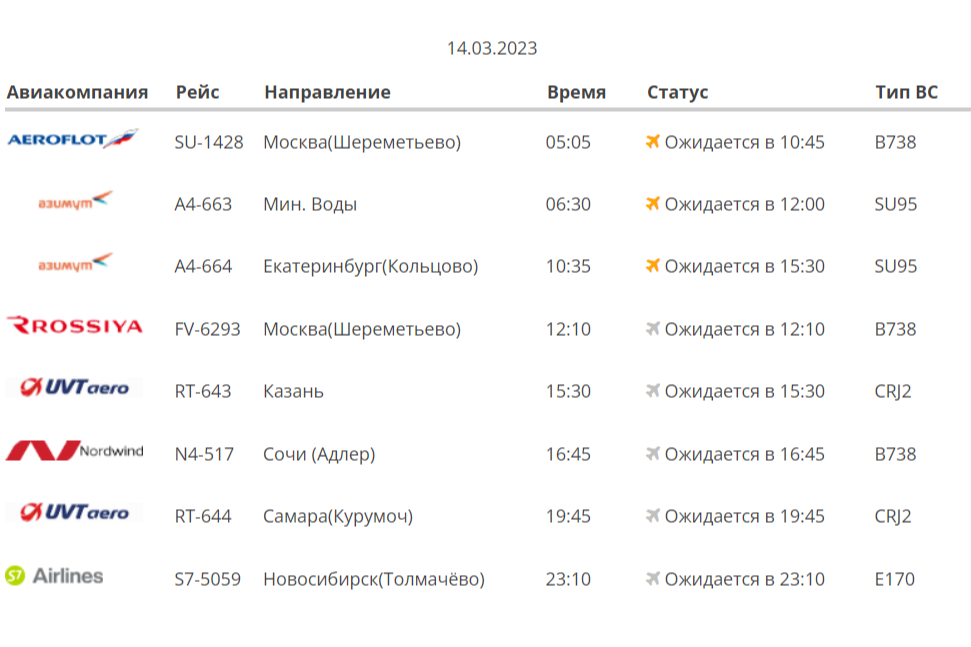The width and height of the screenshot is (971, 647).
Task: Click the Azimuth logo in the A4-663 row
Action: pos(76,200)
